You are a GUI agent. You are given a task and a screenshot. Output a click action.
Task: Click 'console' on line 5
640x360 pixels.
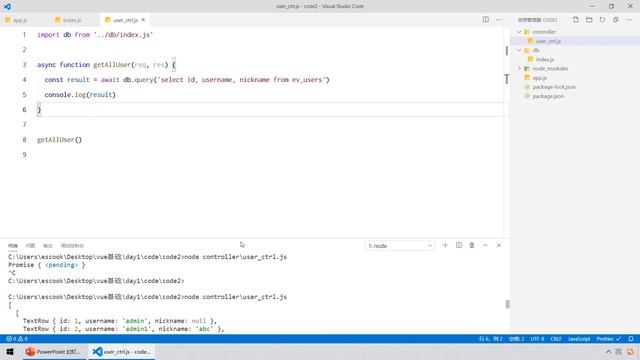(58, 95)
